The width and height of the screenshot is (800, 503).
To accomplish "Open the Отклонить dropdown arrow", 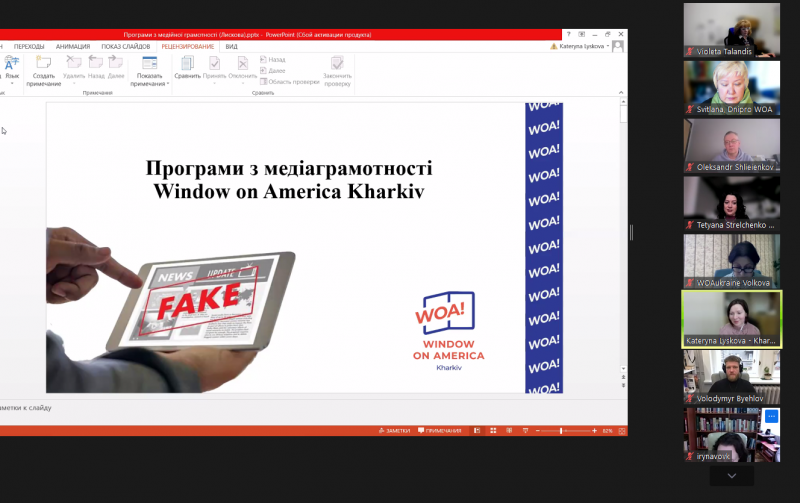I will [x=243, y=83].
